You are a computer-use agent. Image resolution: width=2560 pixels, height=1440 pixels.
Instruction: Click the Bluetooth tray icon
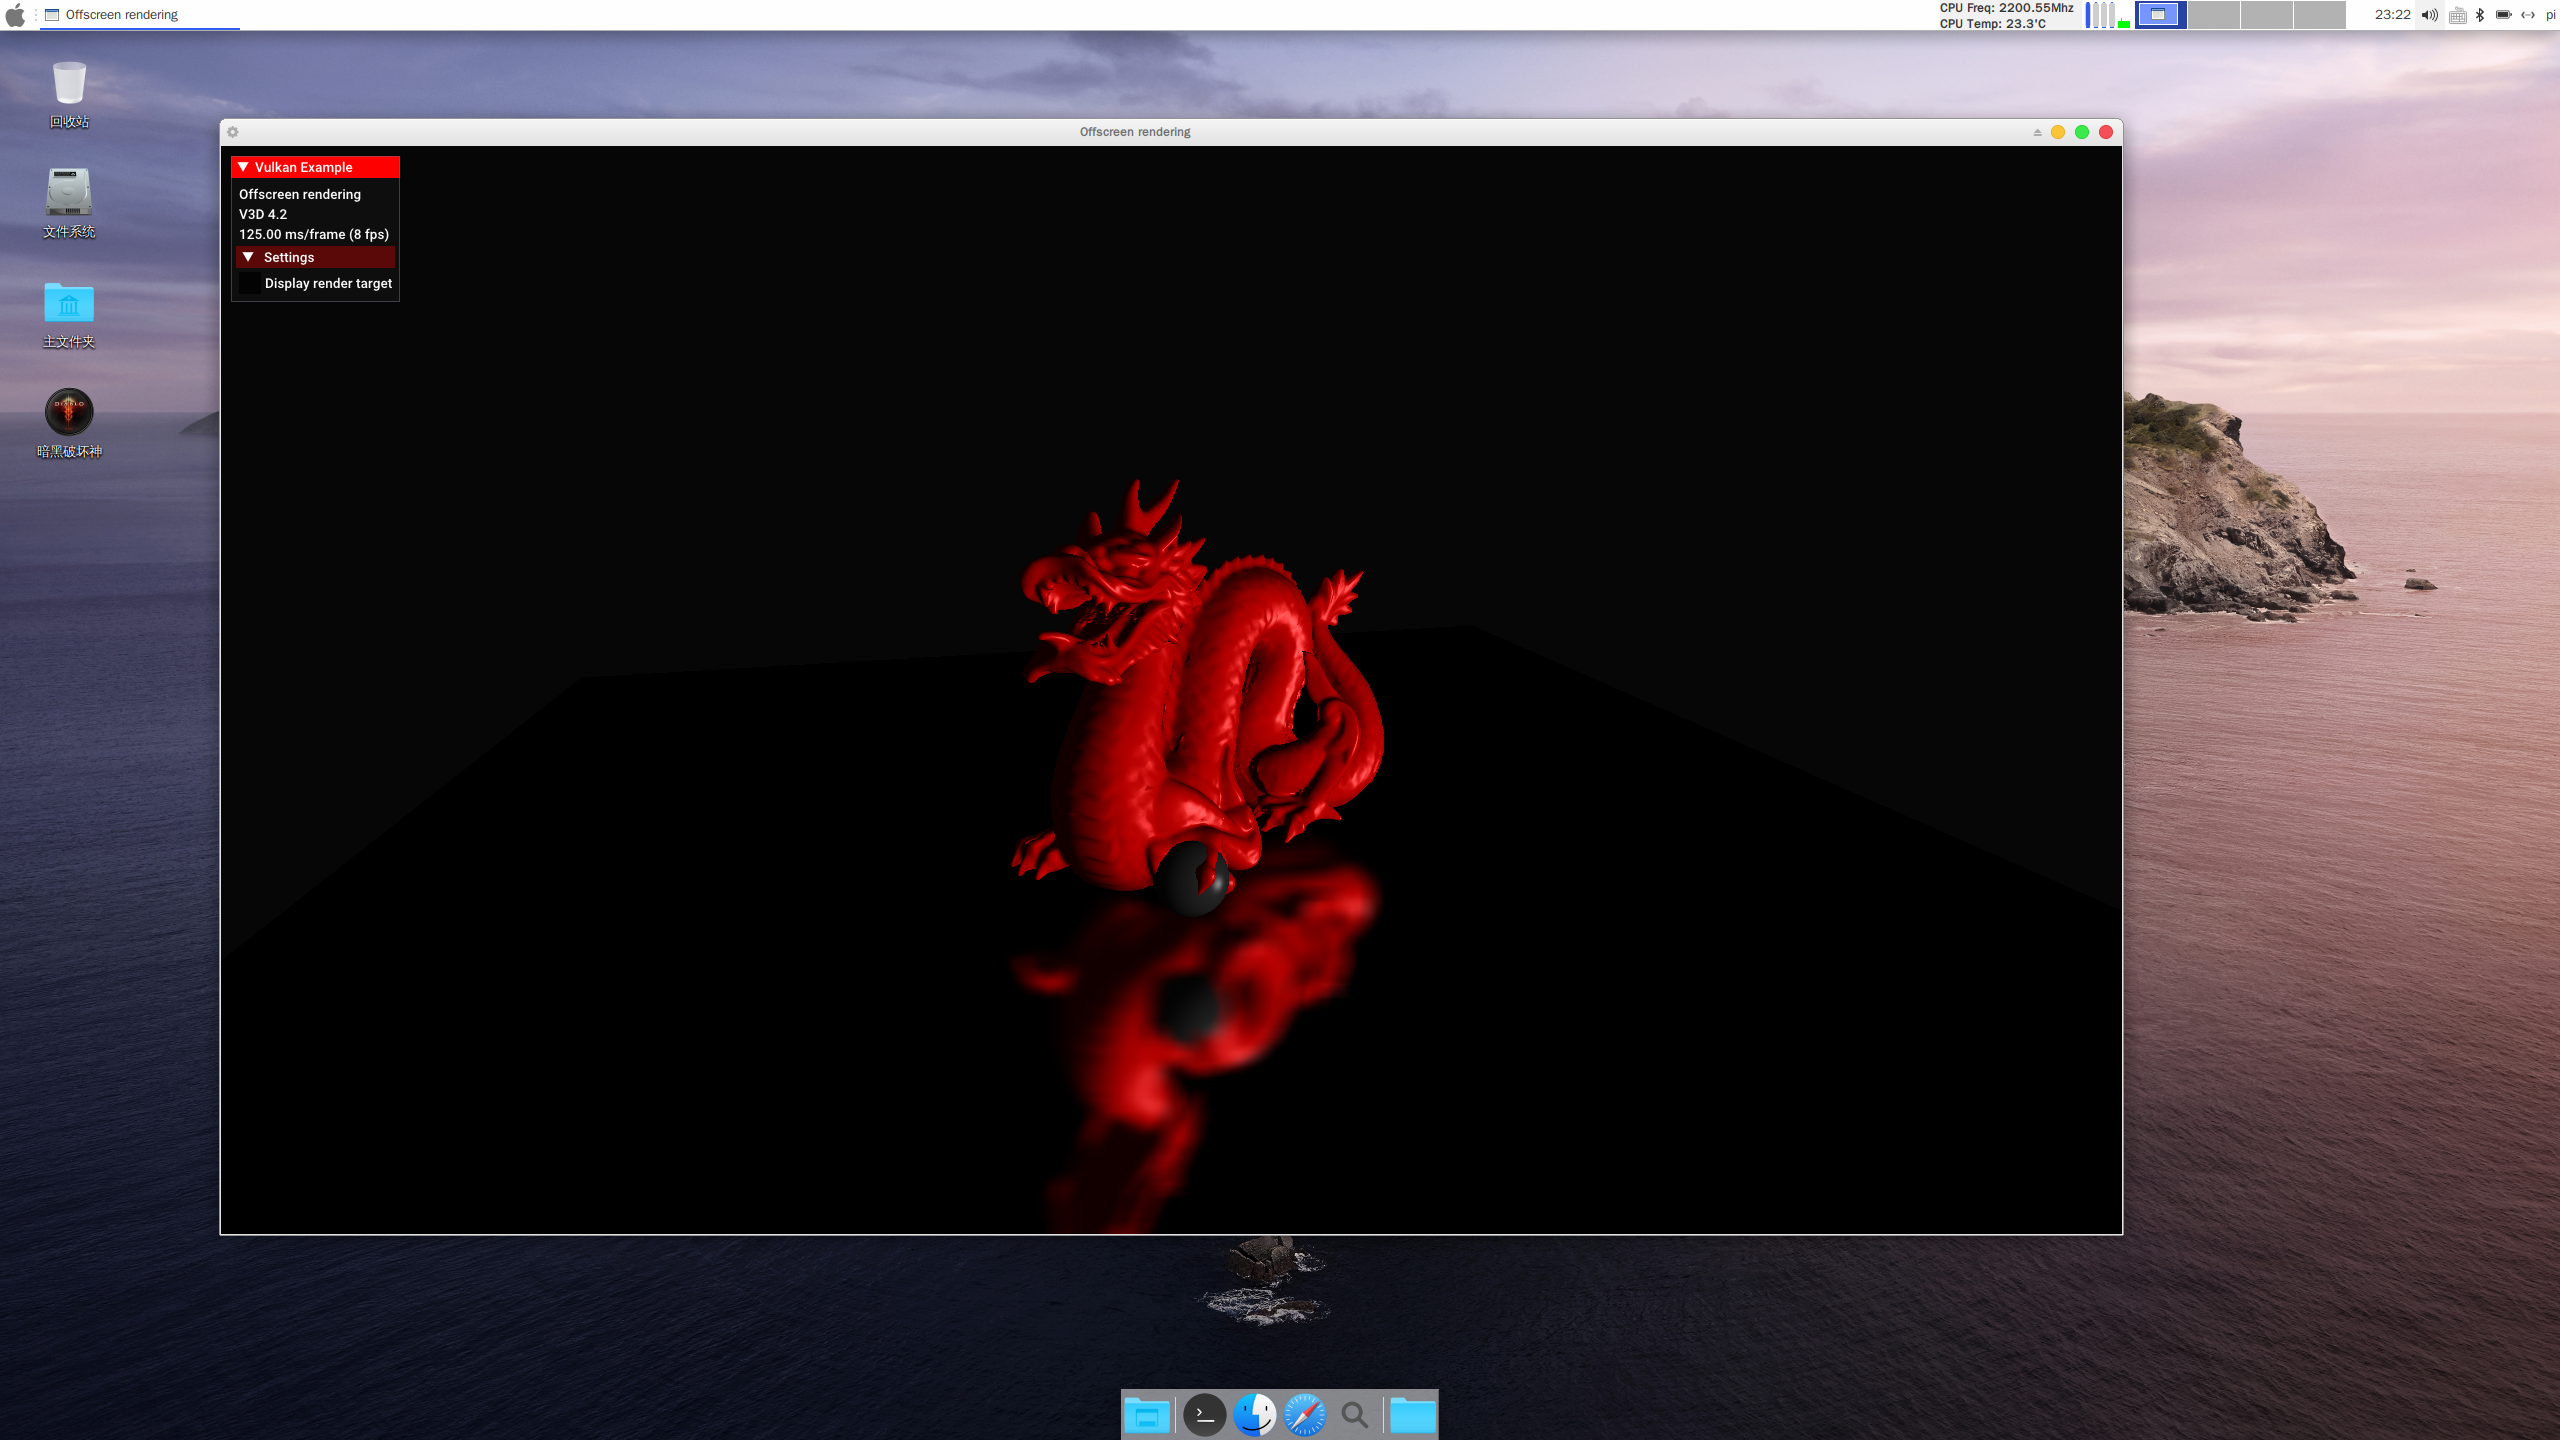click(x=2480, y=15)
